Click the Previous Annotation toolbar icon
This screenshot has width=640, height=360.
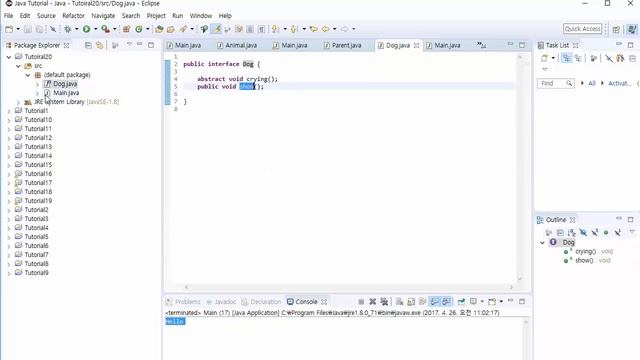(x=294, y=29)
